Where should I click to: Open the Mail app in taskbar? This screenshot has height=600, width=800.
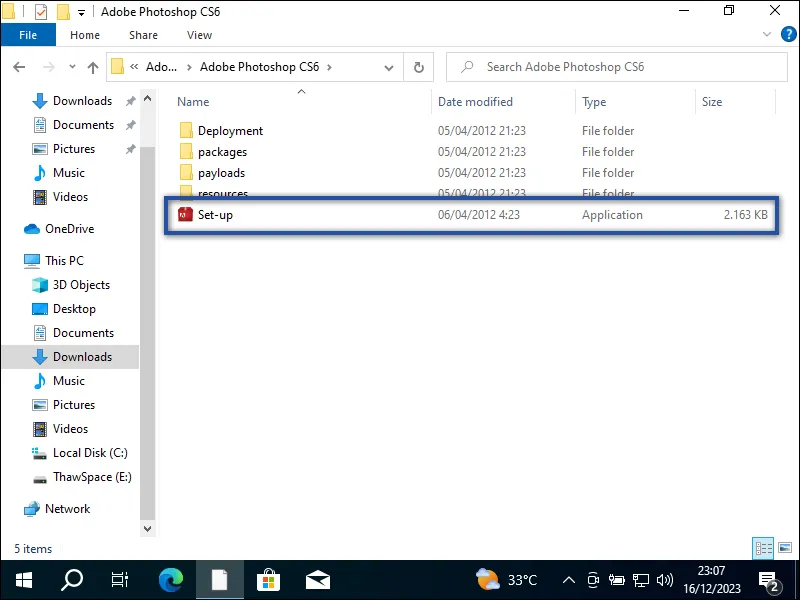tap(318, 579)
